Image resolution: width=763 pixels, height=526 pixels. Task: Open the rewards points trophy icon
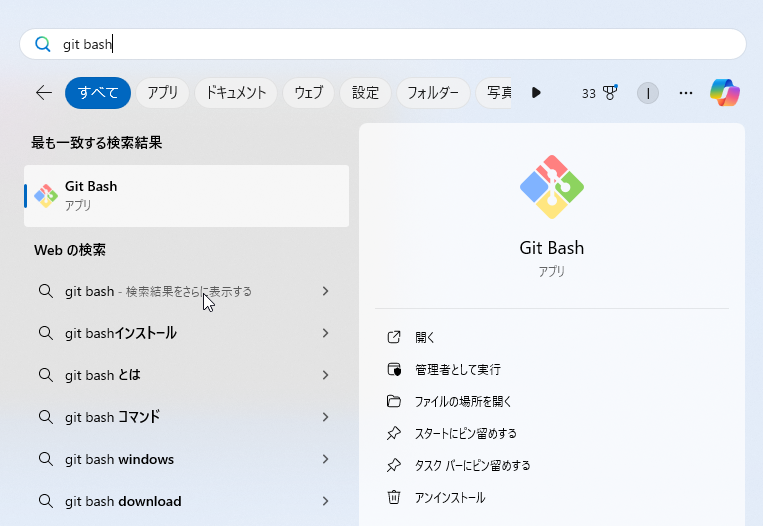[610, 92]
